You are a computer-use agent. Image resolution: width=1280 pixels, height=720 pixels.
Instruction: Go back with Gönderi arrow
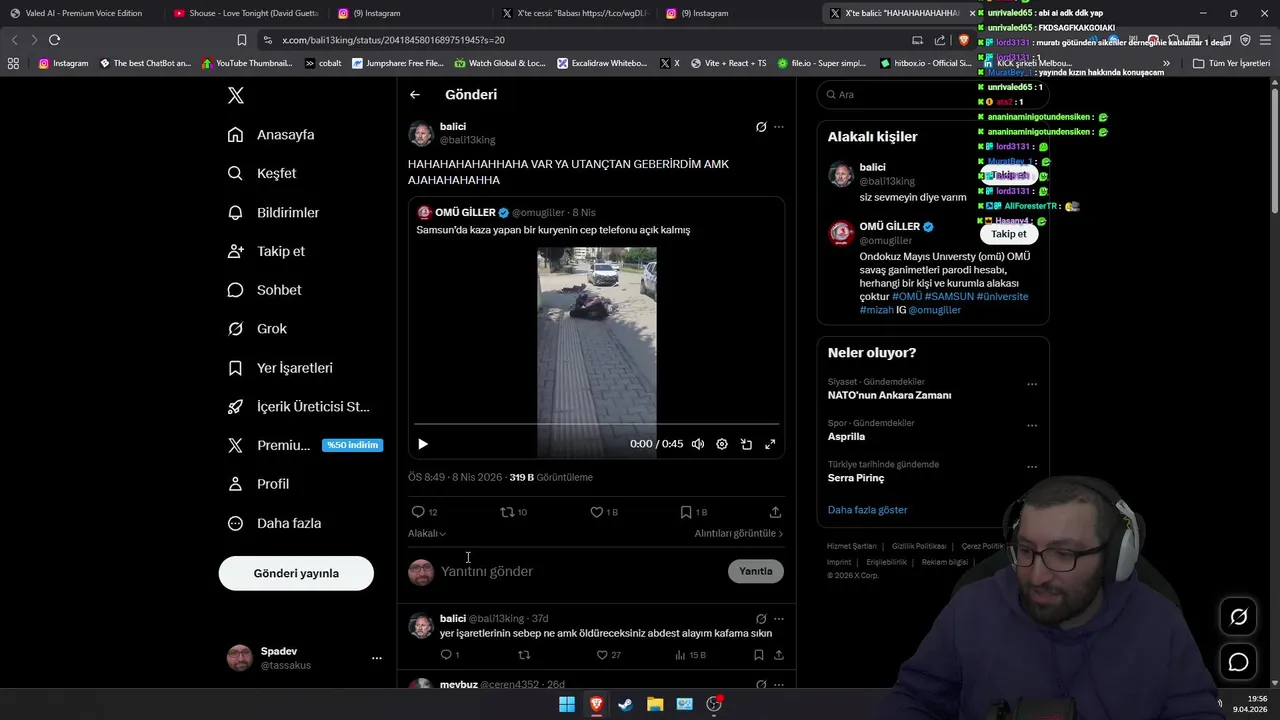click(415, 95)
